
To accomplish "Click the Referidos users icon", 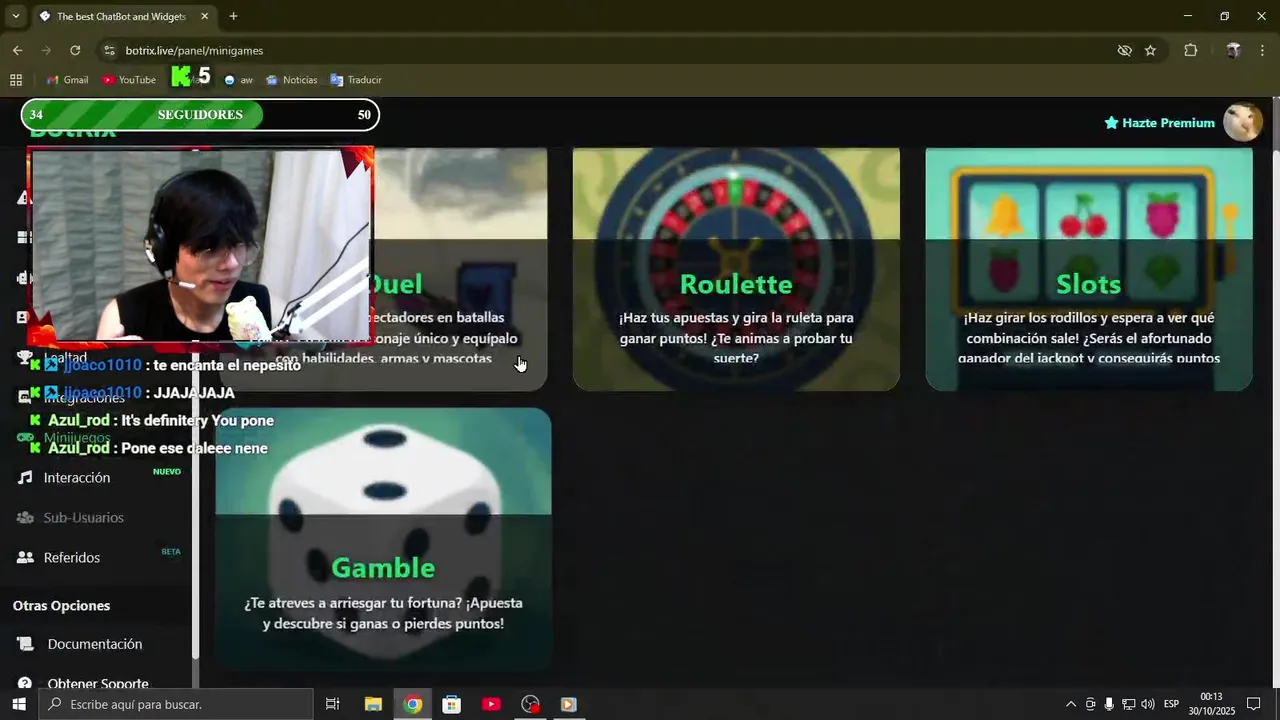I will click(x=25, y=558).
